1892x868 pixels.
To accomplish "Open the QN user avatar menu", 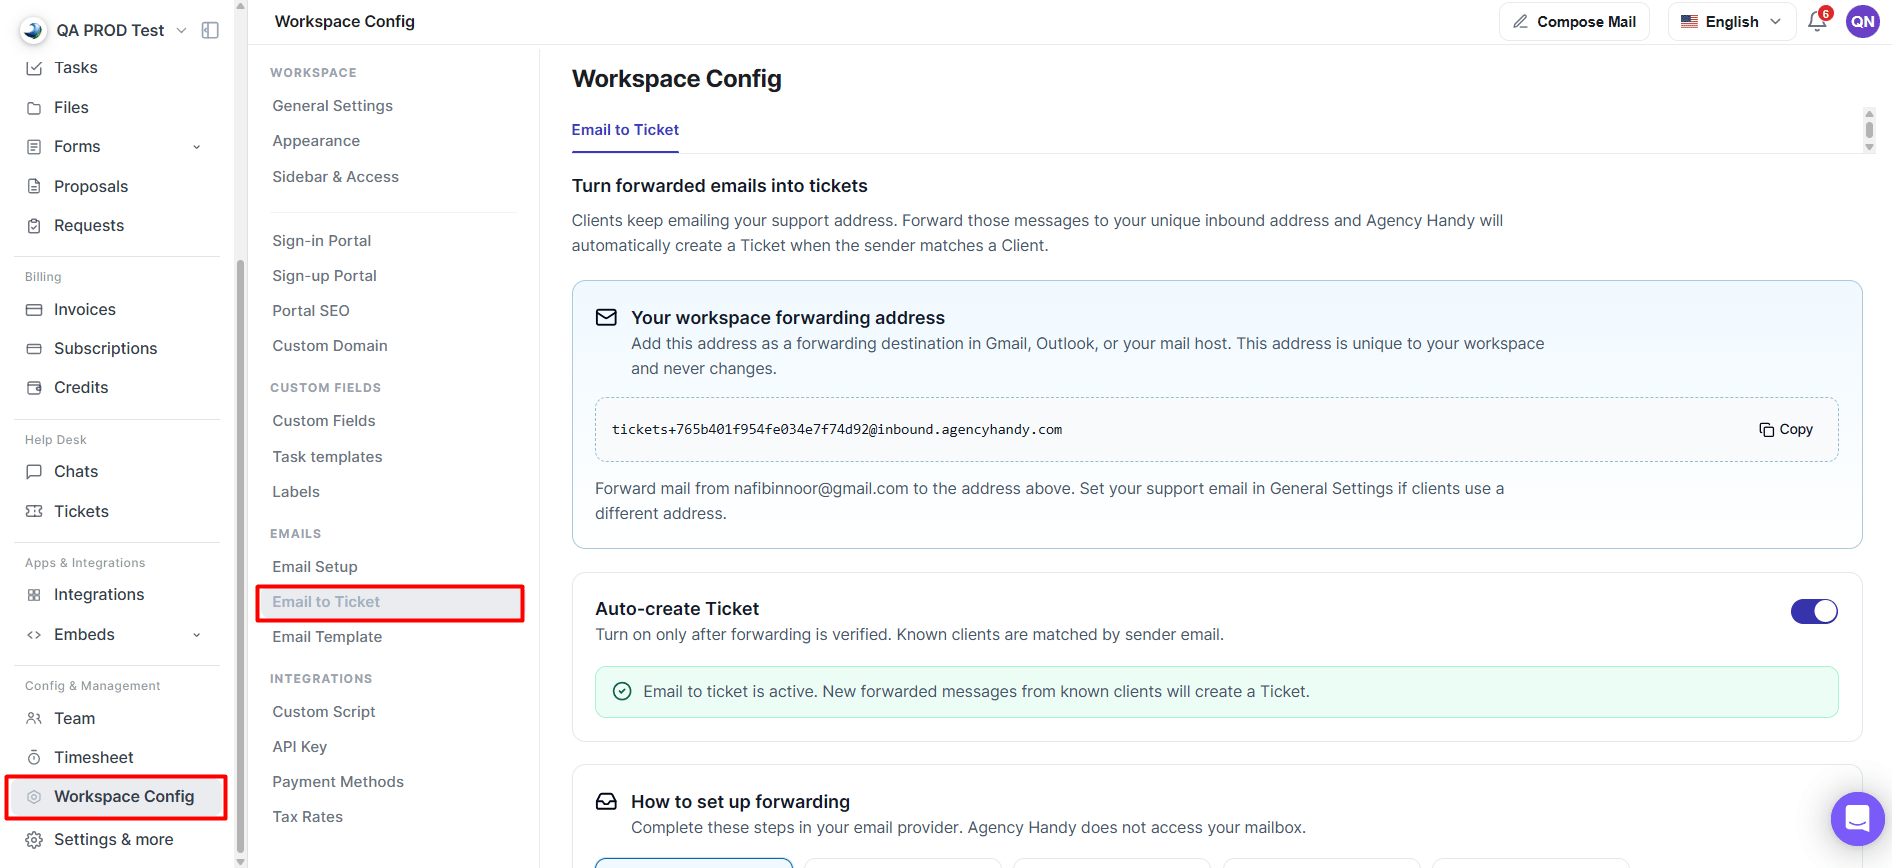I will [x=1862, y=21].
